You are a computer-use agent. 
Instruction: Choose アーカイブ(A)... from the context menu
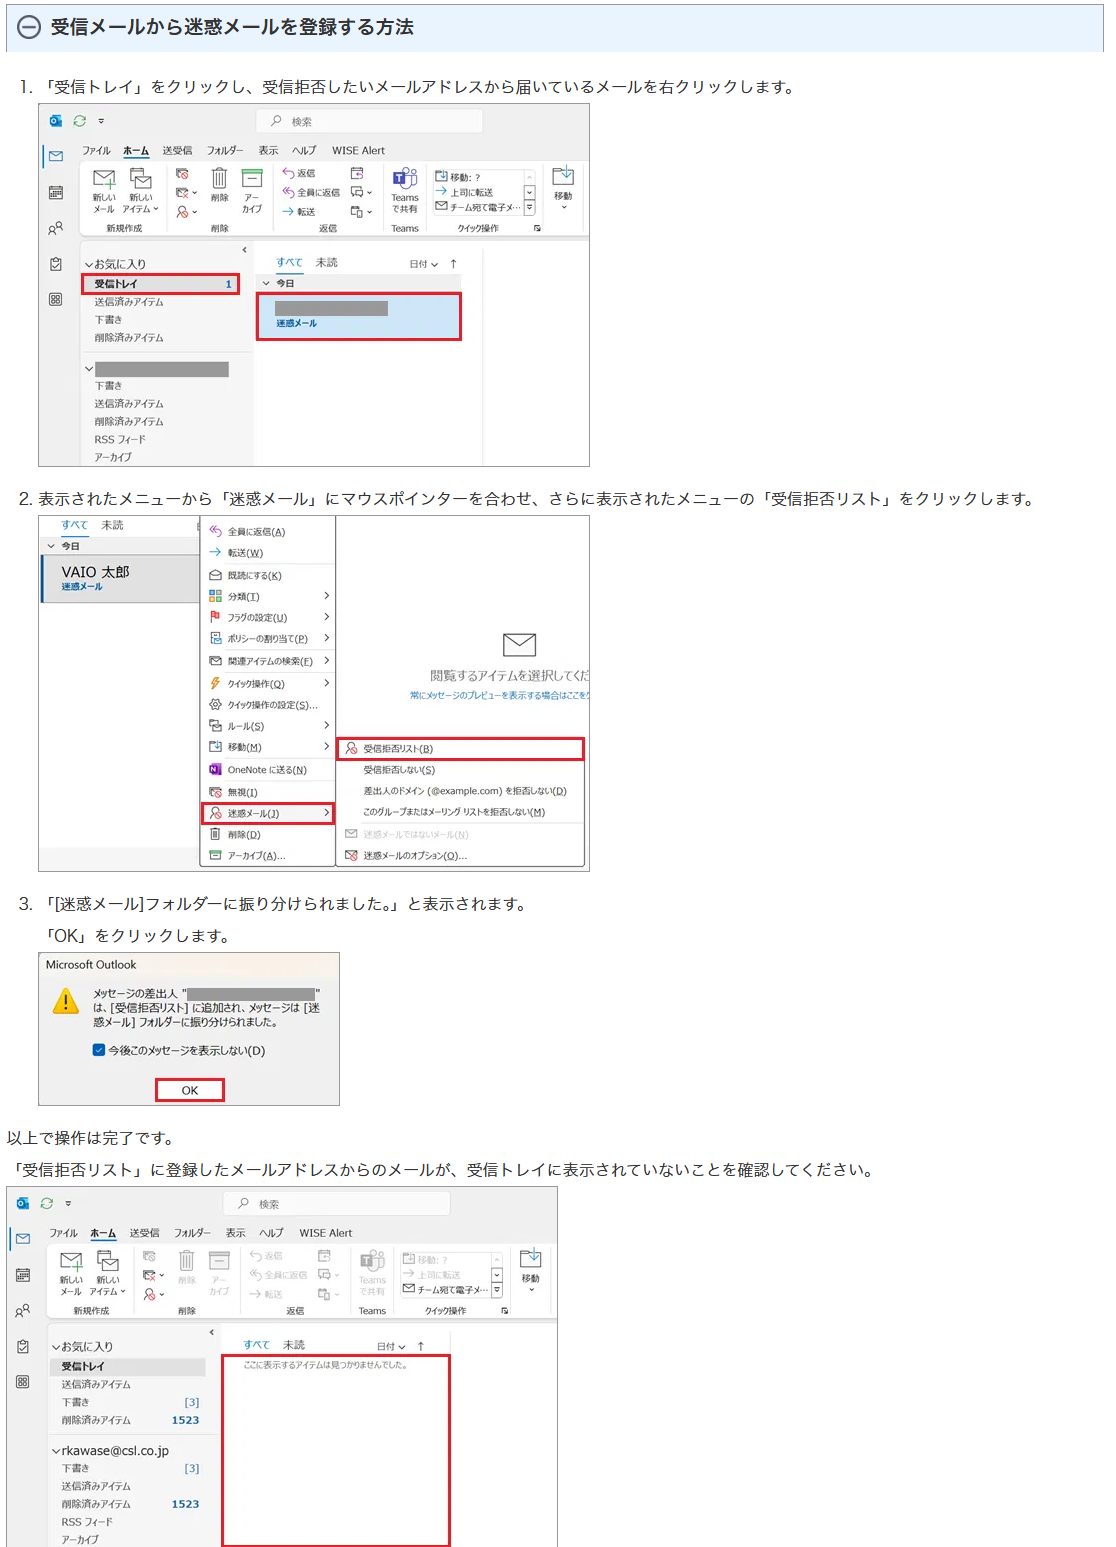click(x=256, y=855)
